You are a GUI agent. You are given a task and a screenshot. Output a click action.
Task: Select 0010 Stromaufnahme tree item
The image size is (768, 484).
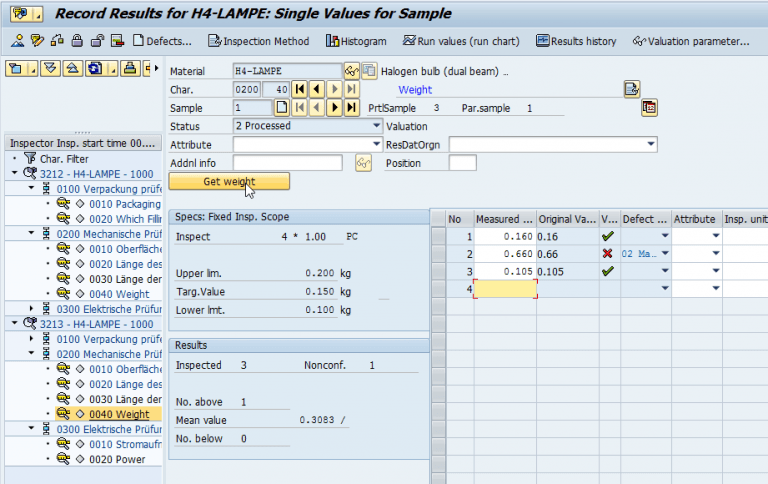pos(125,445)
